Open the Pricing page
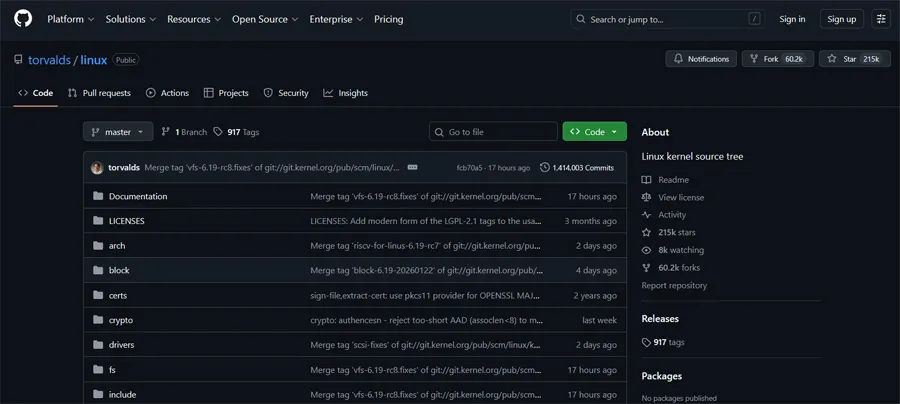Screen dimensions: 900x404 tap(389, 19)
